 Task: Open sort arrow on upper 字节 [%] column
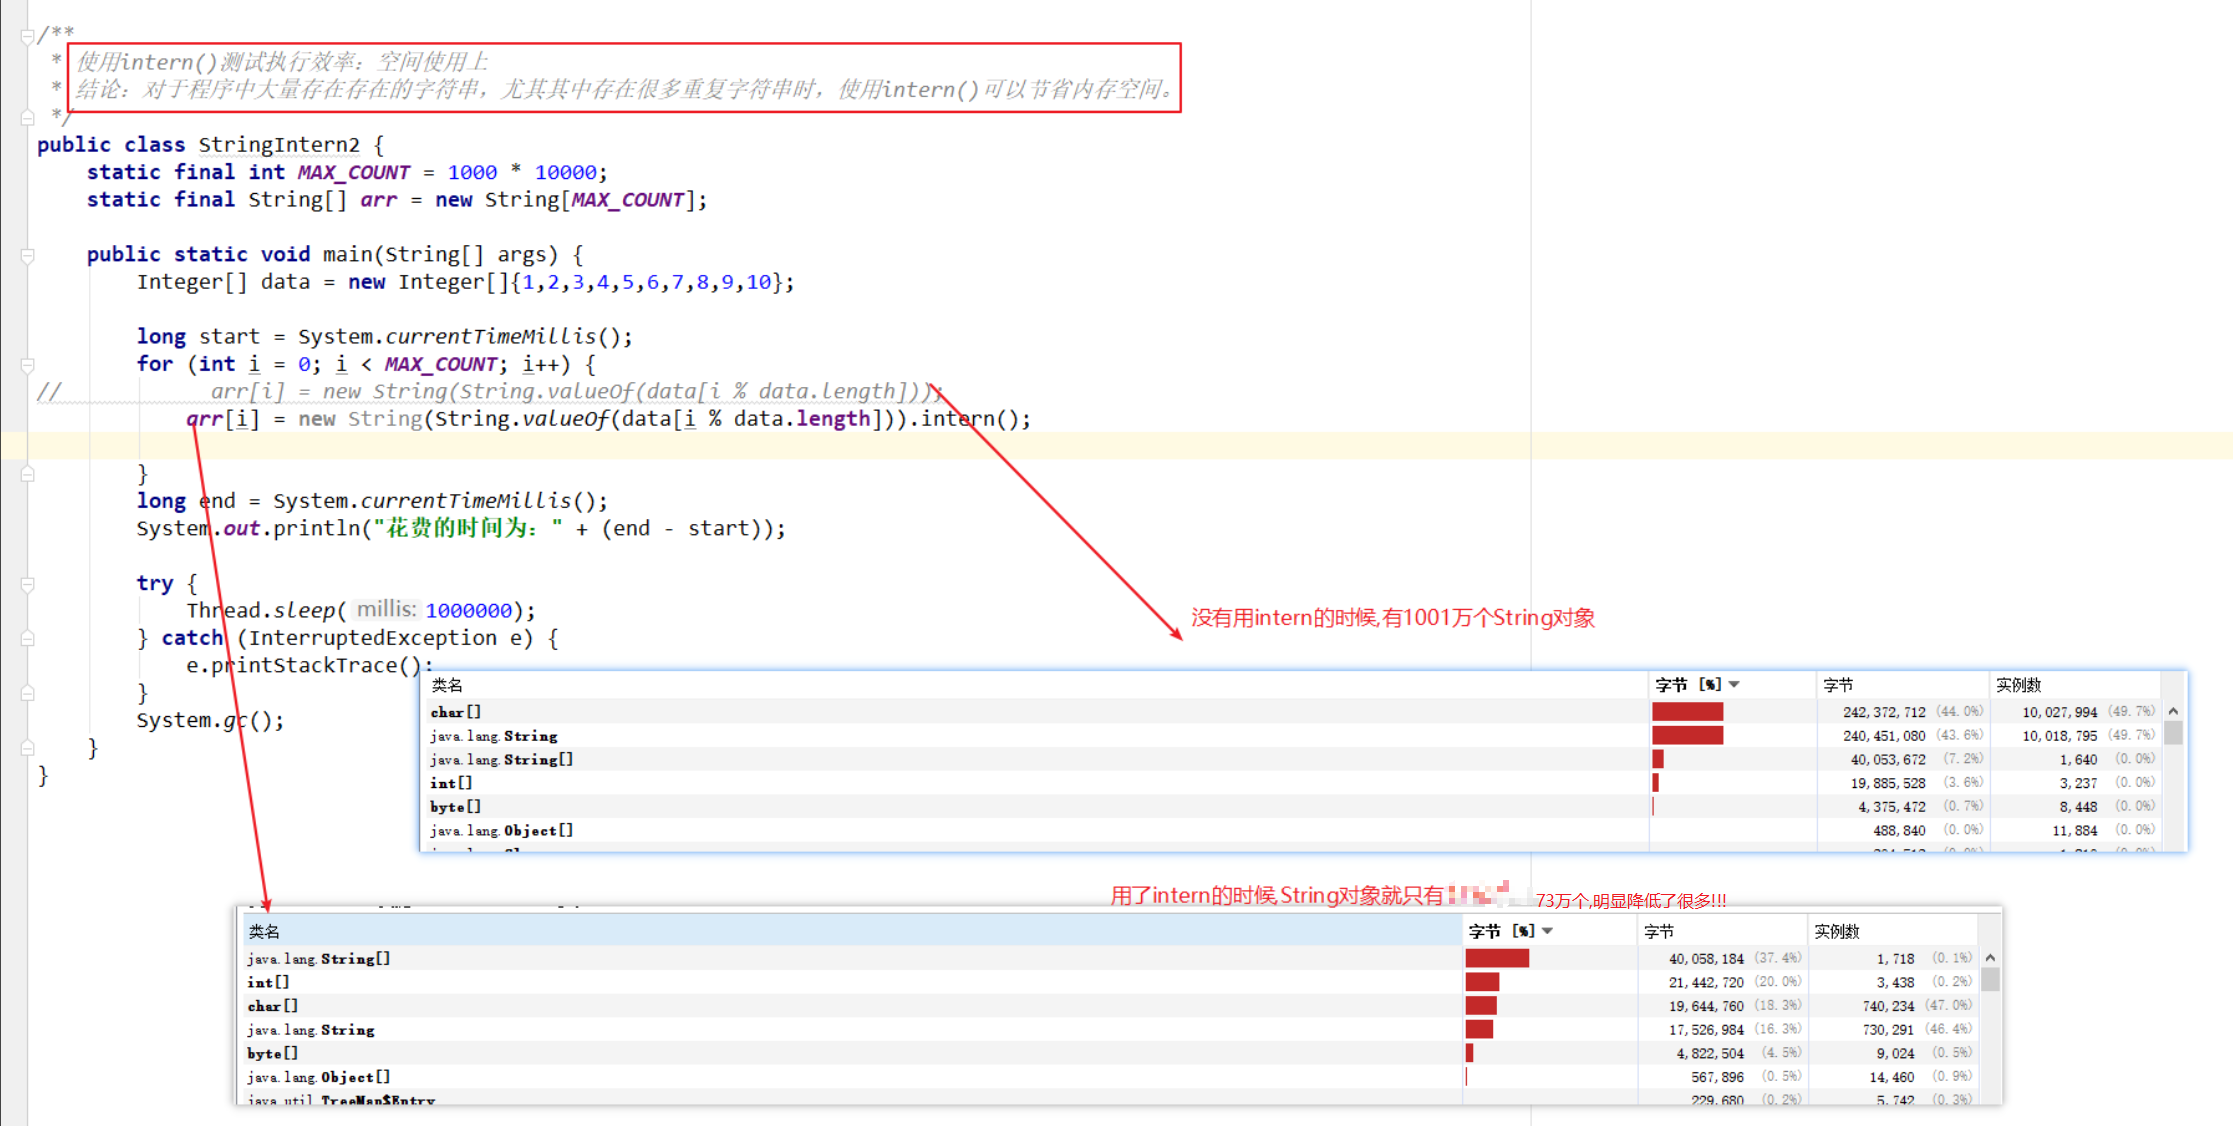pos(1734,685)
